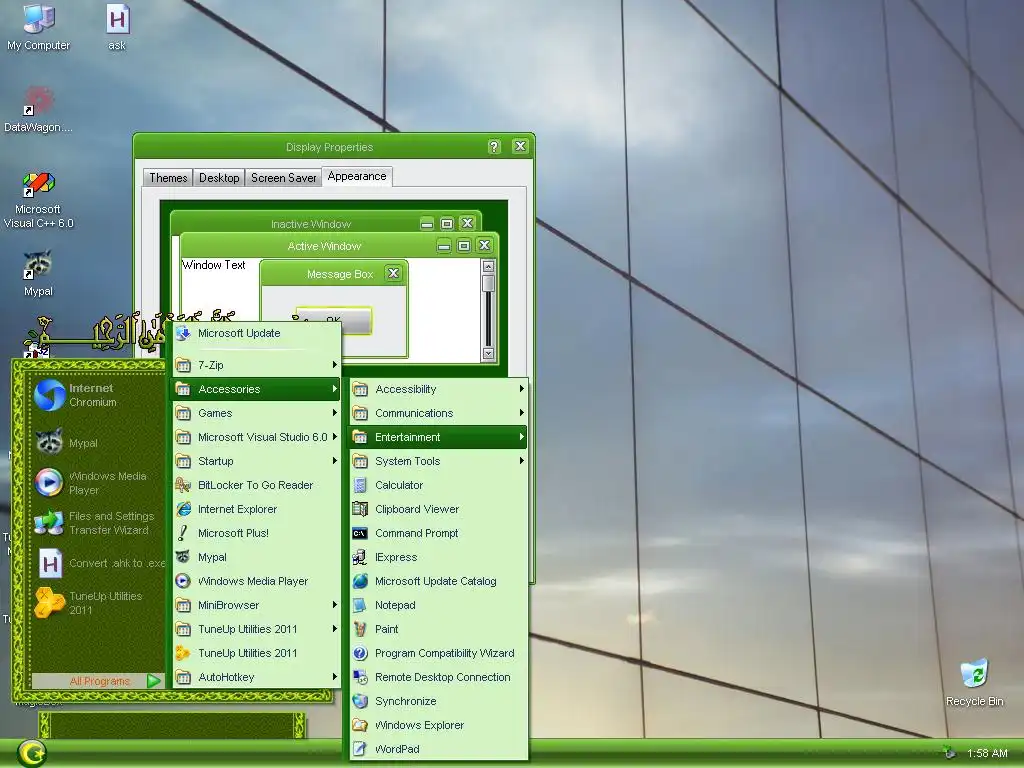Open Windows Media Player in Start pane
1024x768 pixels.
[x=95, y=483]
